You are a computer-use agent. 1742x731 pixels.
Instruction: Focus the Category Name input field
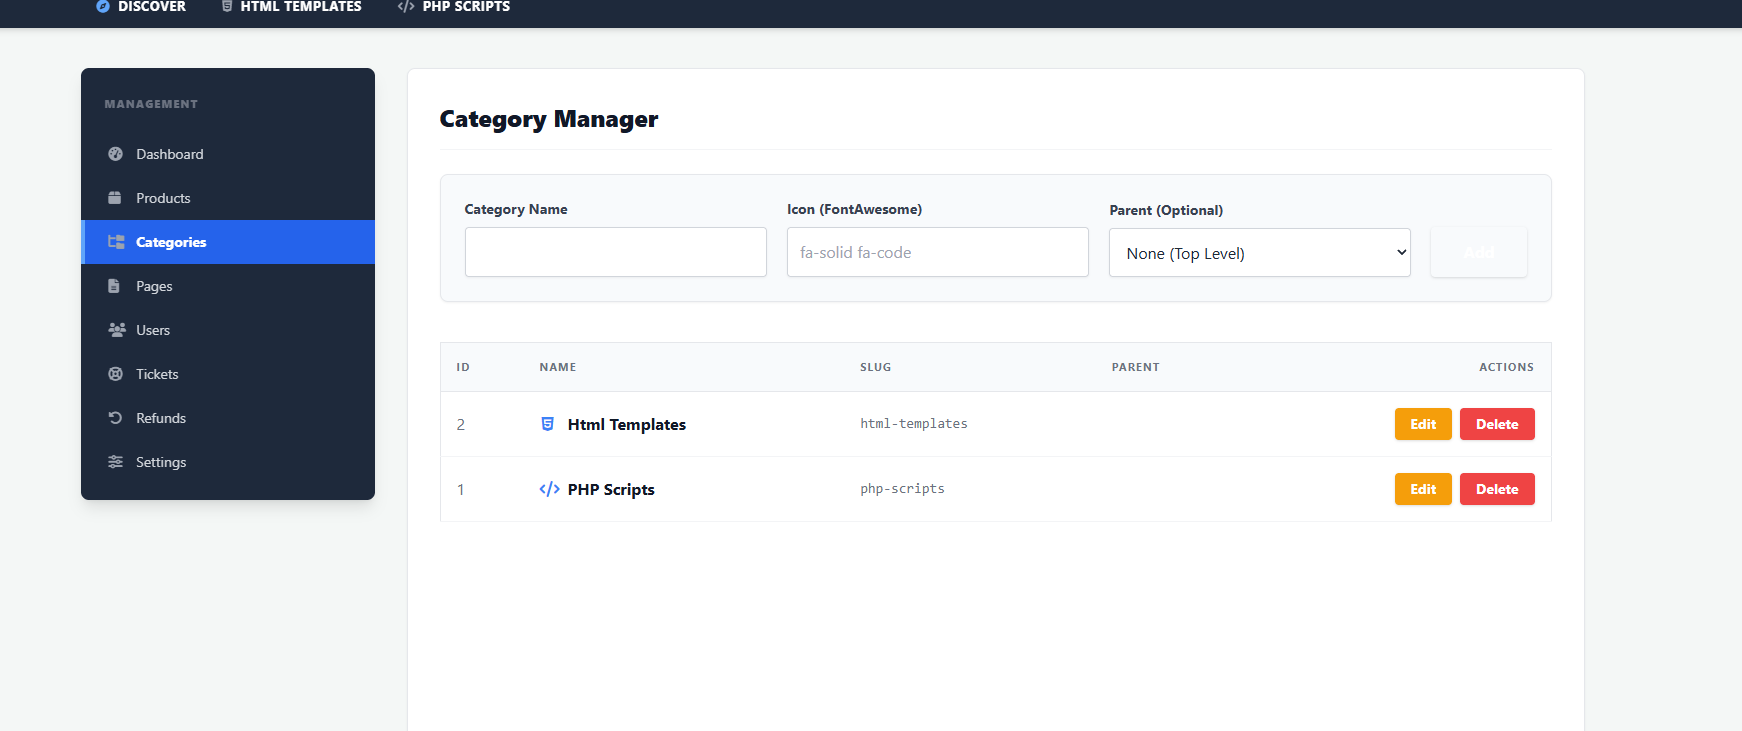(616, 252)
